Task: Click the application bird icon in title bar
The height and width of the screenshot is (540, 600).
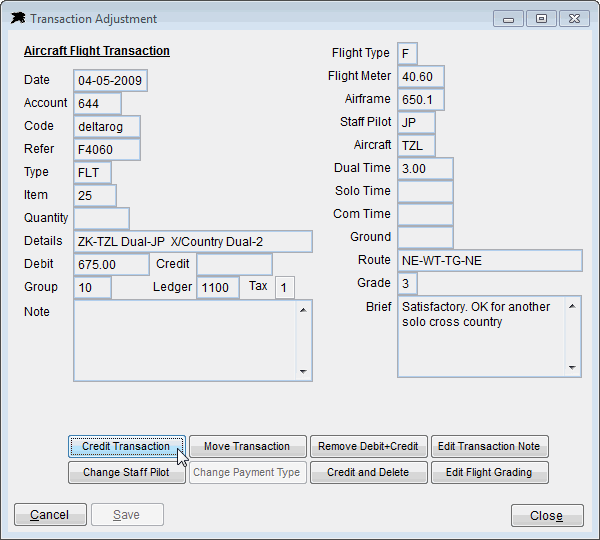Action: pos(18,18)
